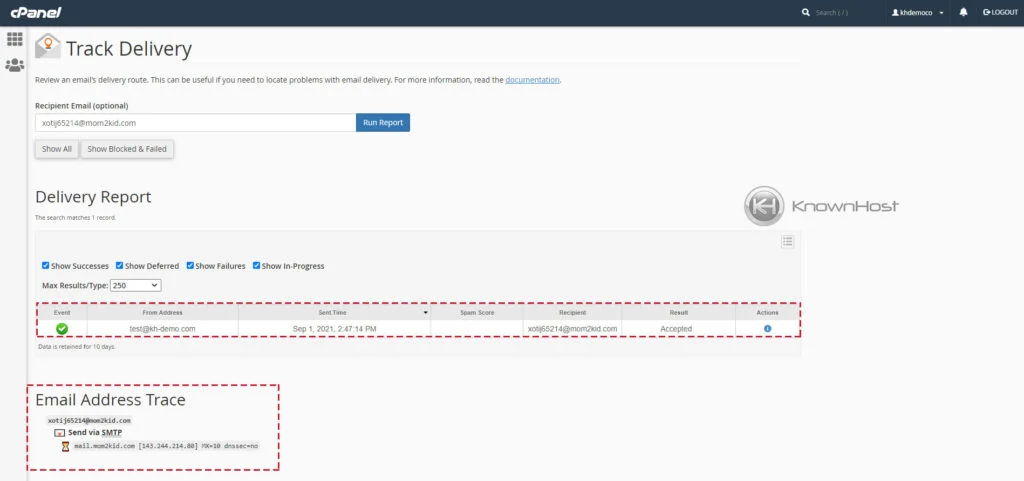The width and height of the screenshot is (1024, 481).
Task: Open the cPanel home logo
Action: (x=35, y=12)
